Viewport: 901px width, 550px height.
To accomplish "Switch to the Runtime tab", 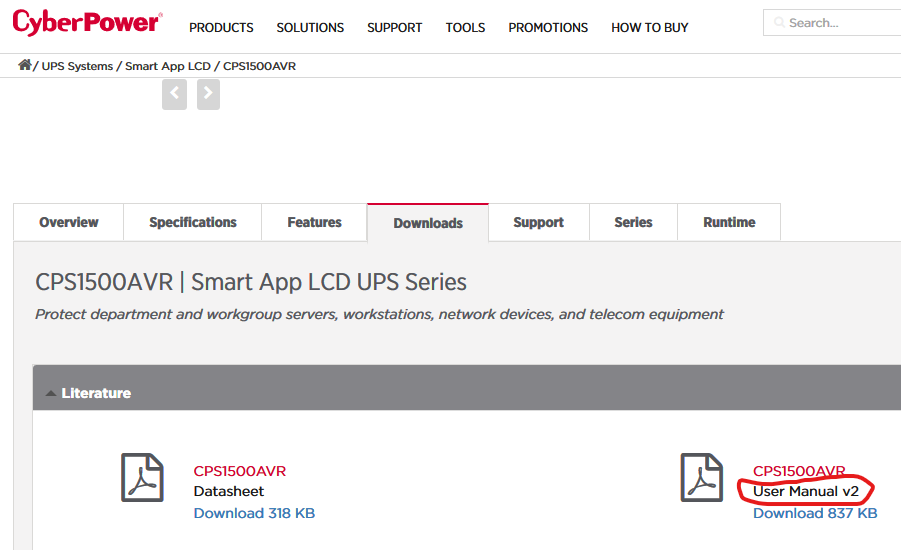I will (729, 222).
